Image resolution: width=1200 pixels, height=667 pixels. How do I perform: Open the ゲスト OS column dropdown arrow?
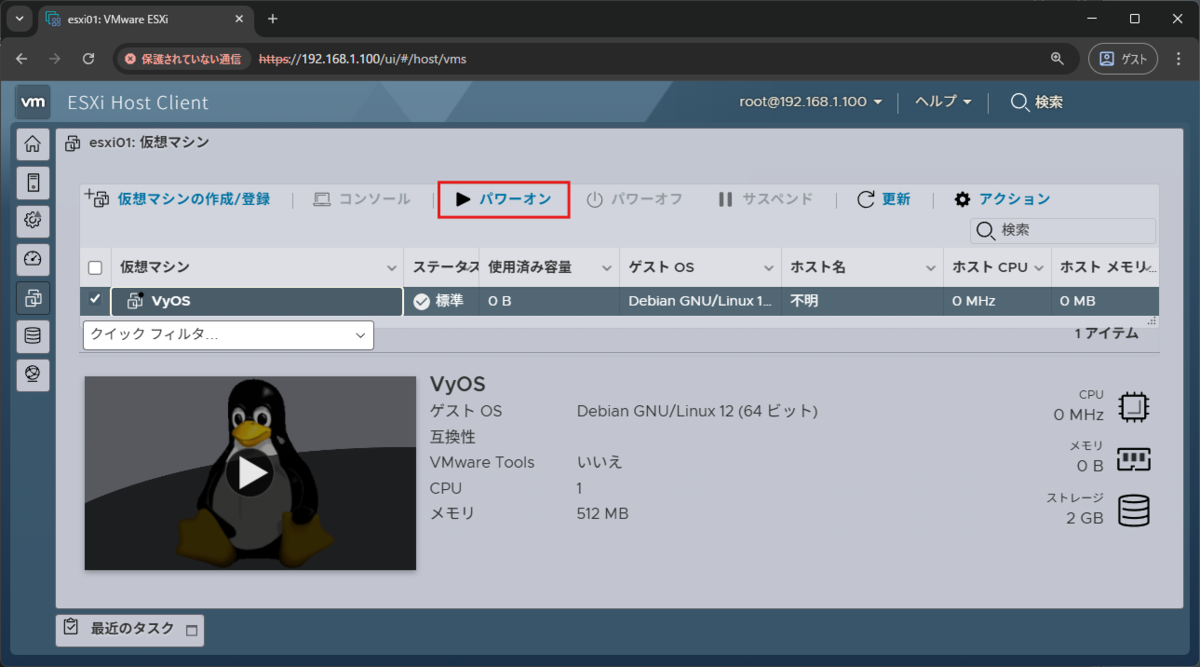pos(769,268)
